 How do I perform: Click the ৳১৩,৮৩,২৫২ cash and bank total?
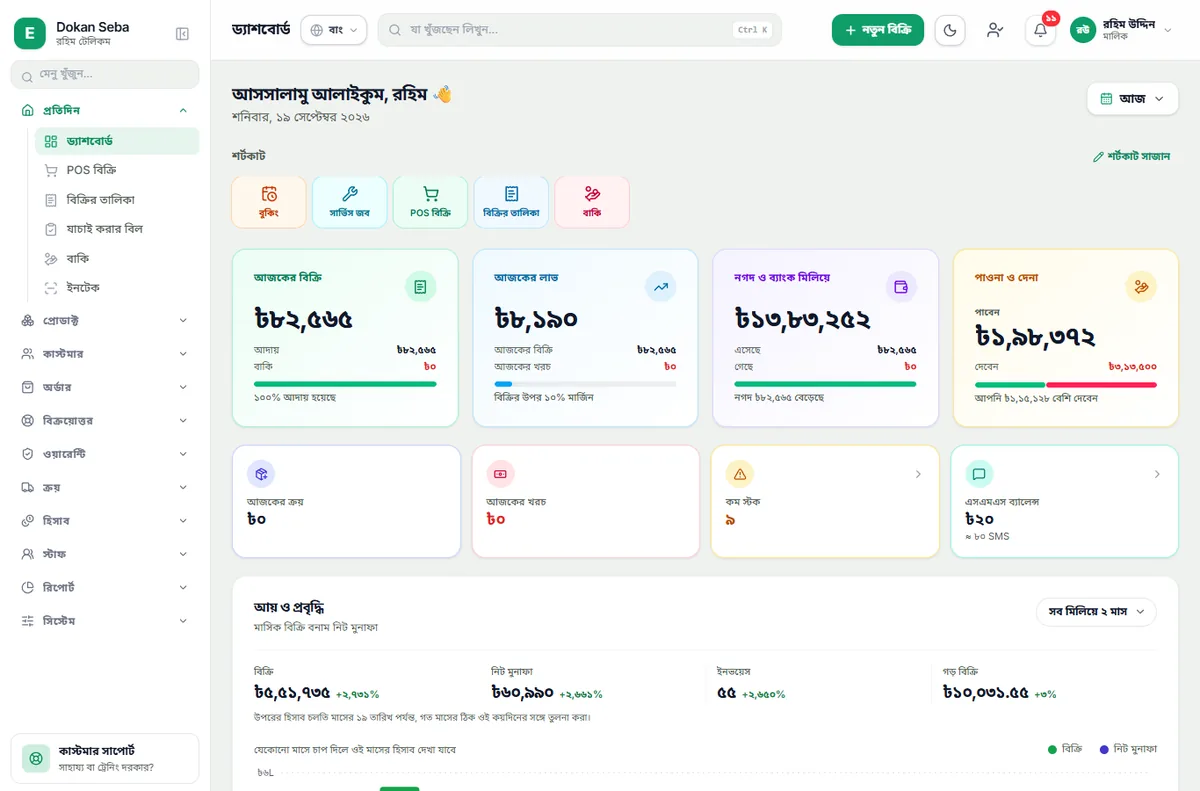pos(803,320)
